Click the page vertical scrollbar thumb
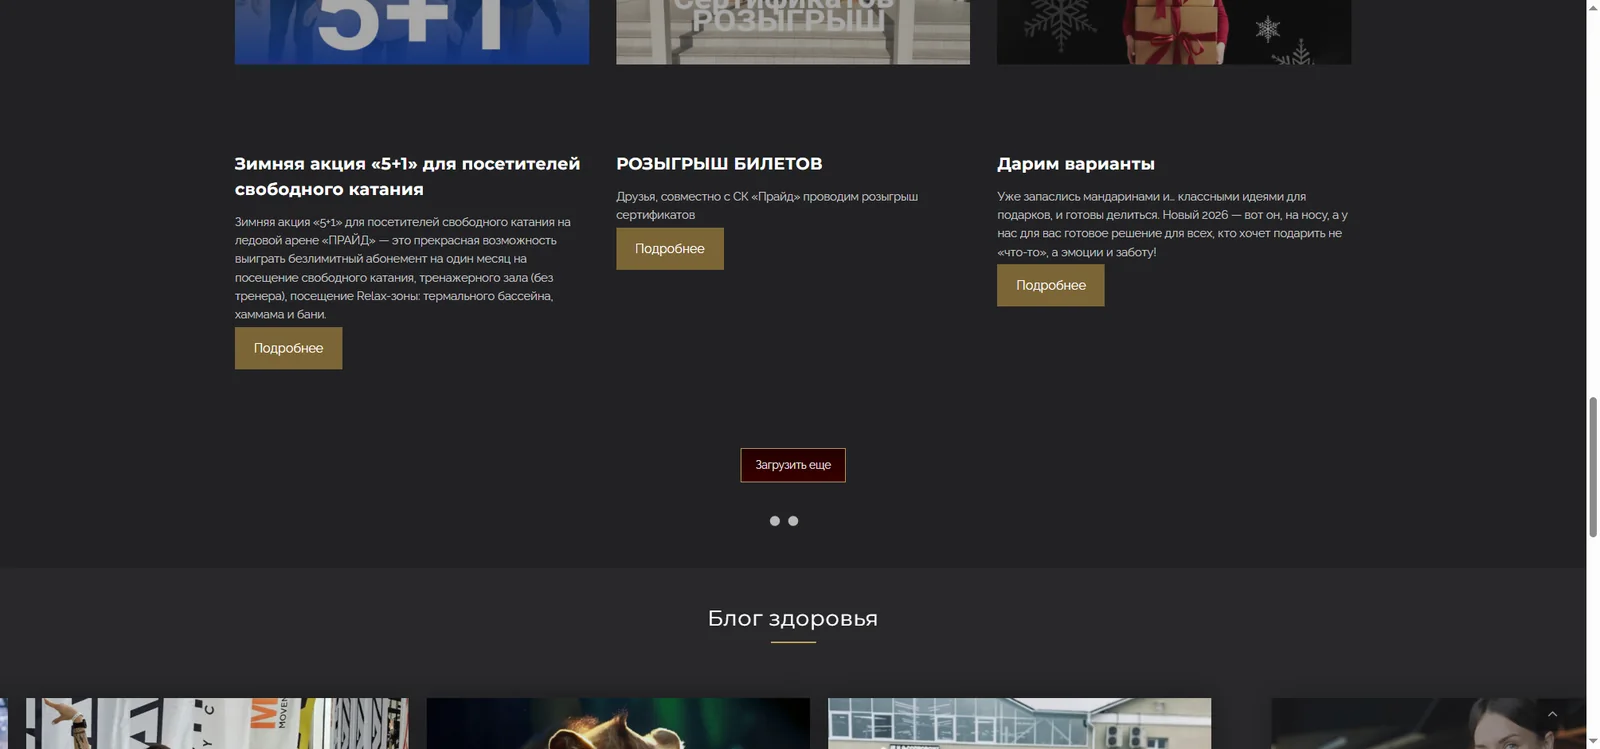This screenshot has width=1600, height=749. coord(1593,467)
